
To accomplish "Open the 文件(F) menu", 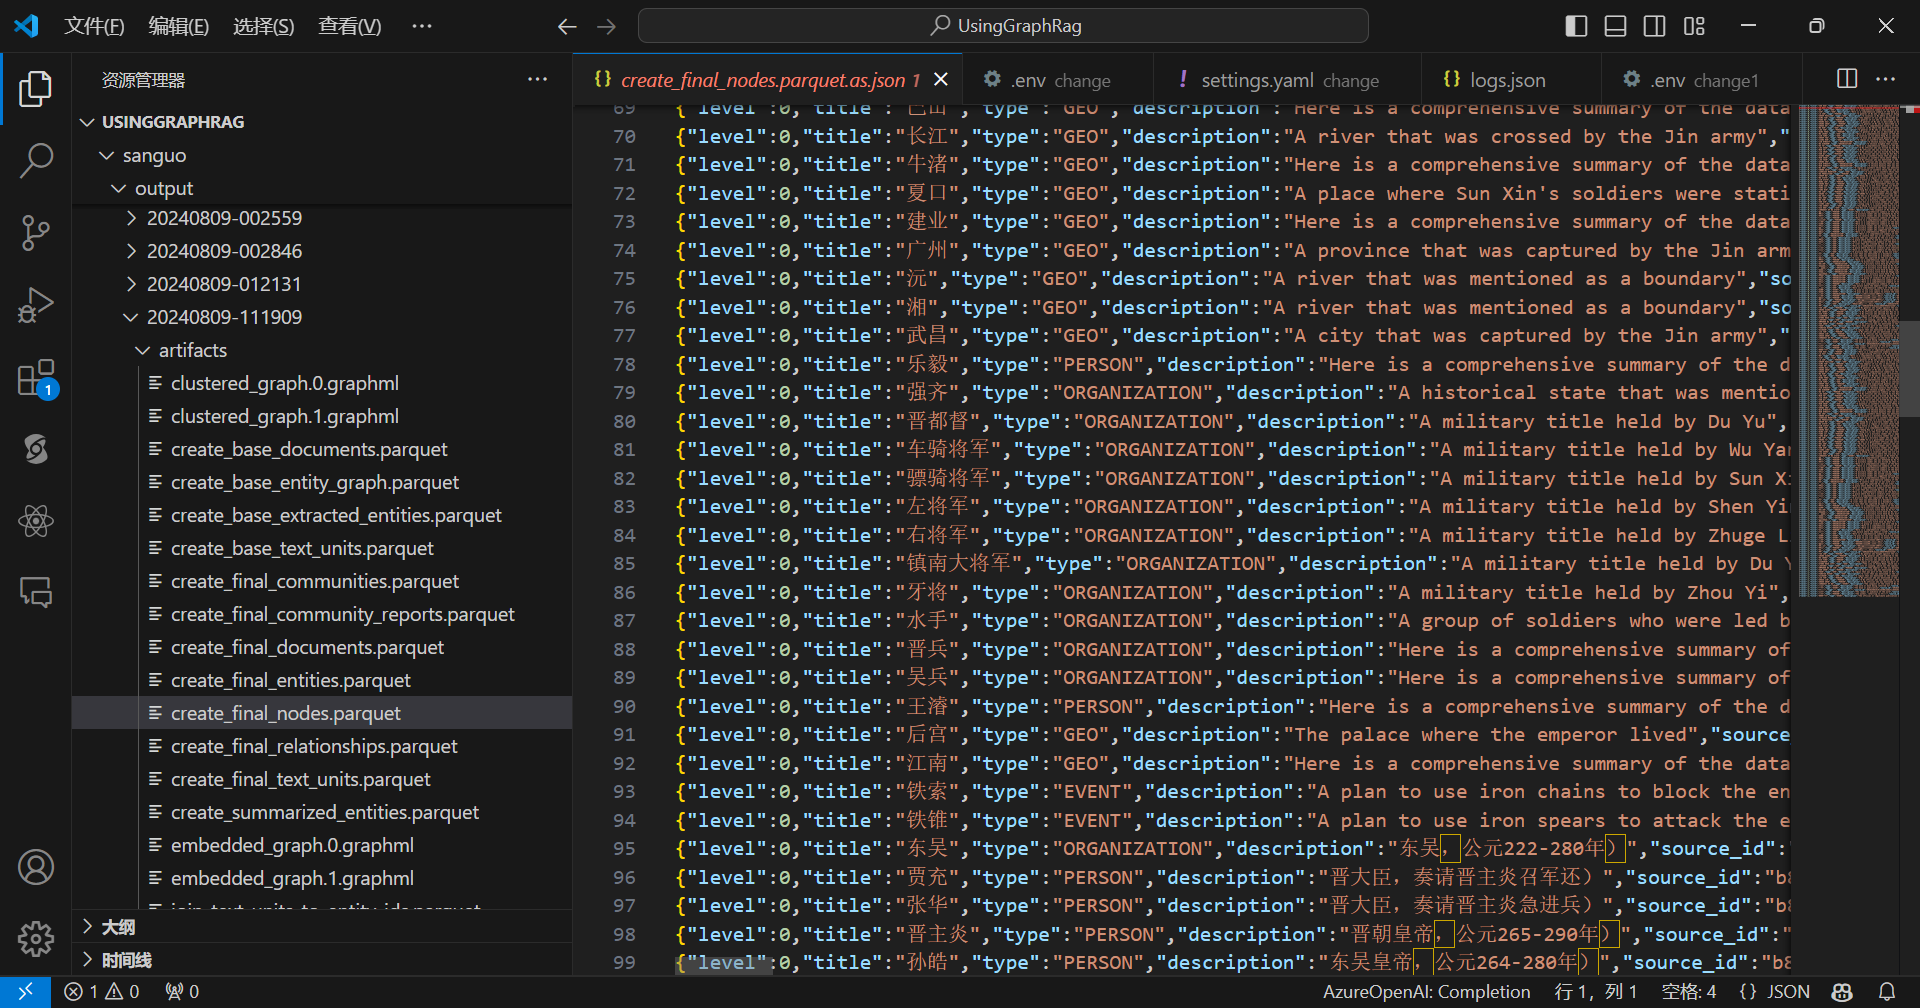I will tap(94, 26).
